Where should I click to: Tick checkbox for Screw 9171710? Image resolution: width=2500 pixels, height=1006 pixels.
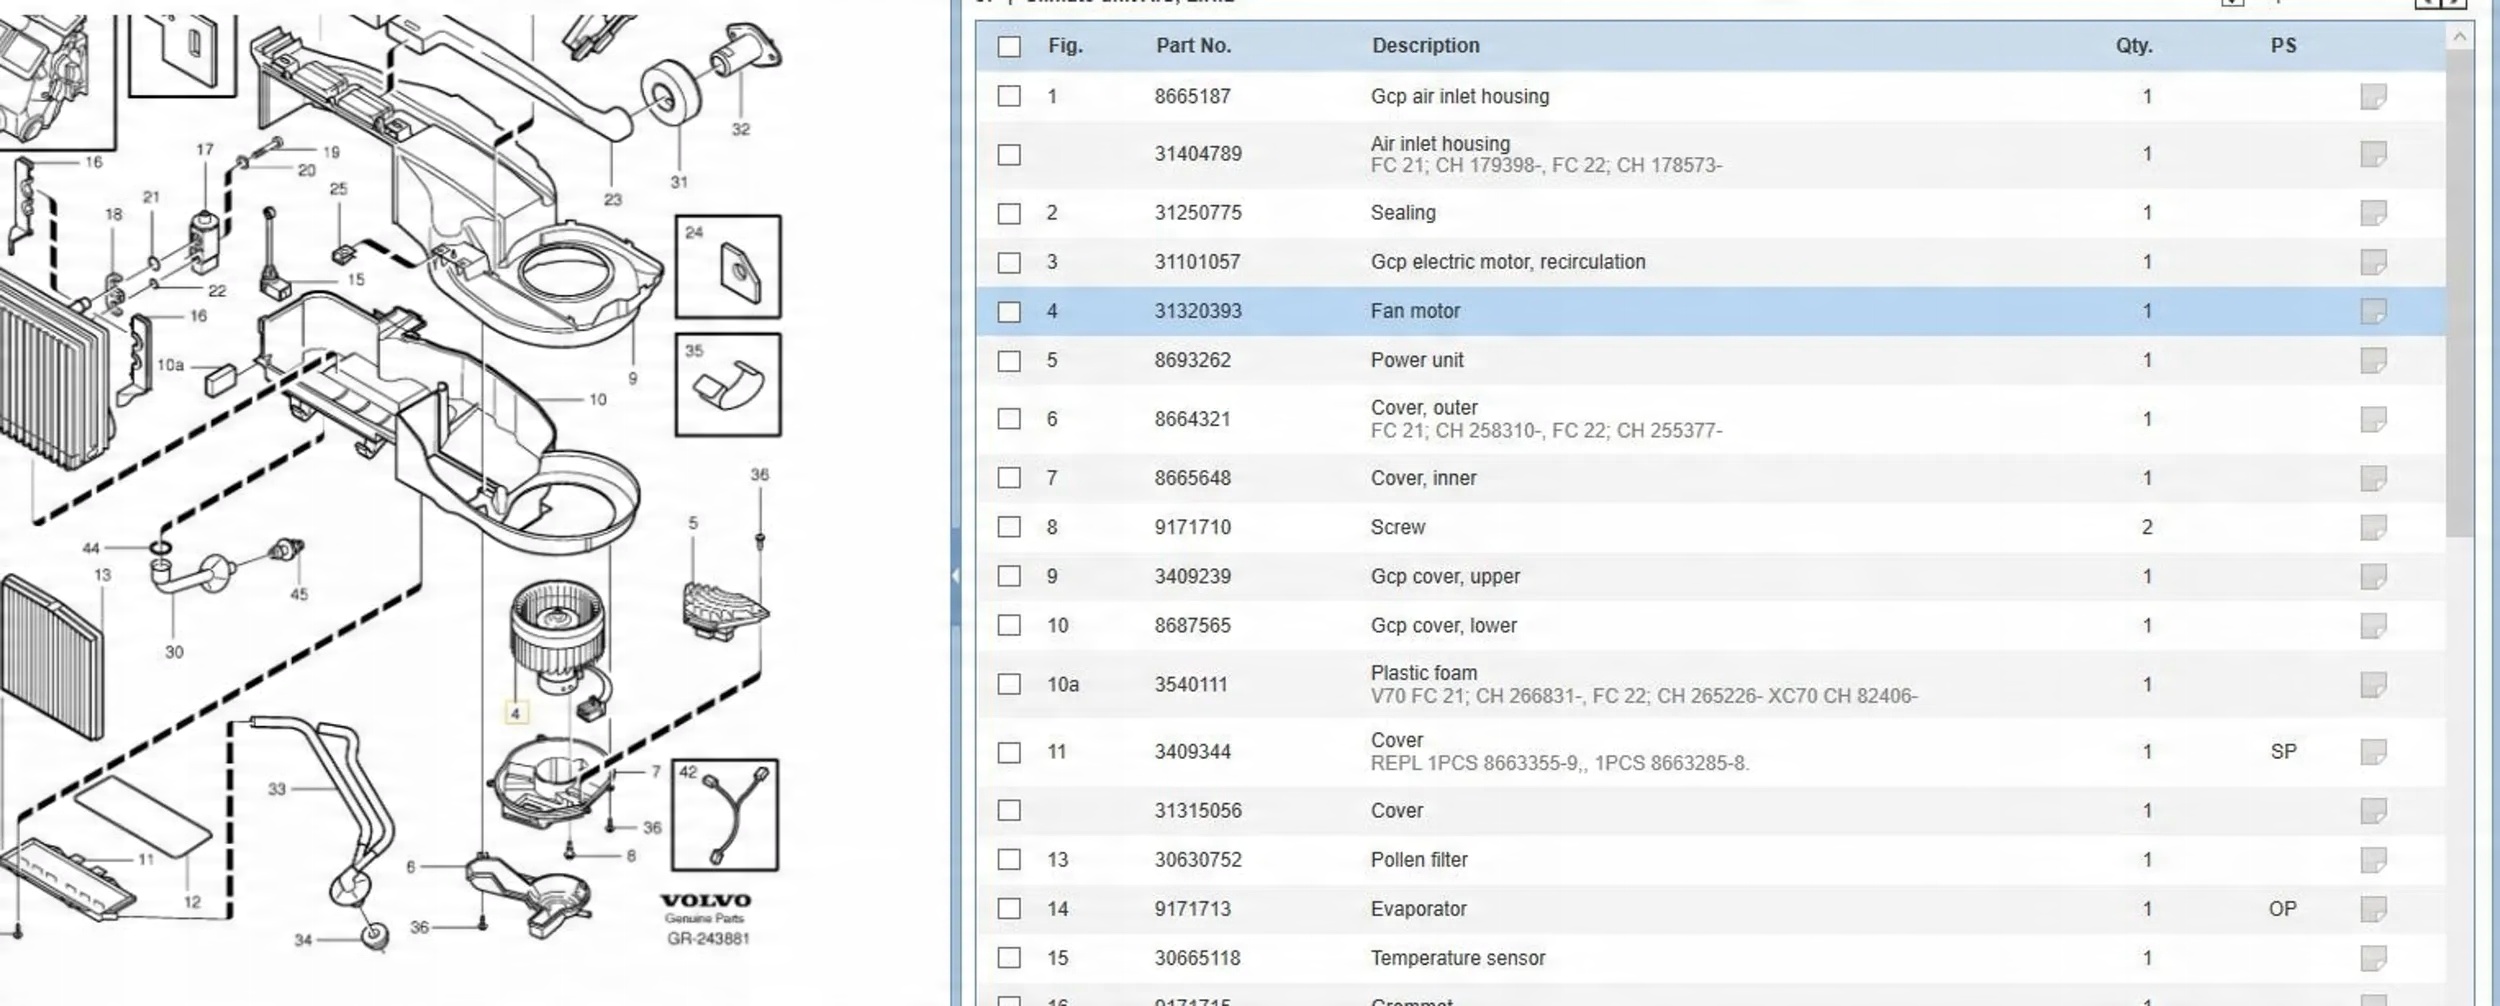click(x=1009, y=527)
